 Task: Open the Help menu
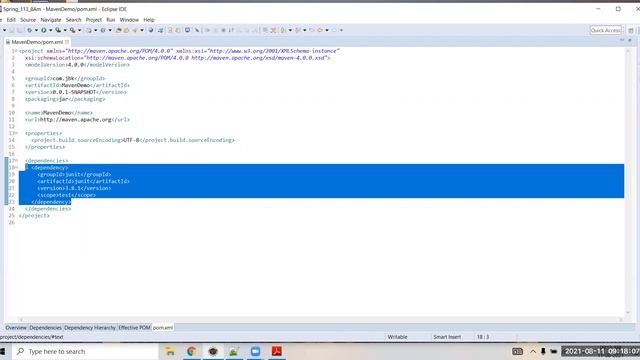[149, 20]
